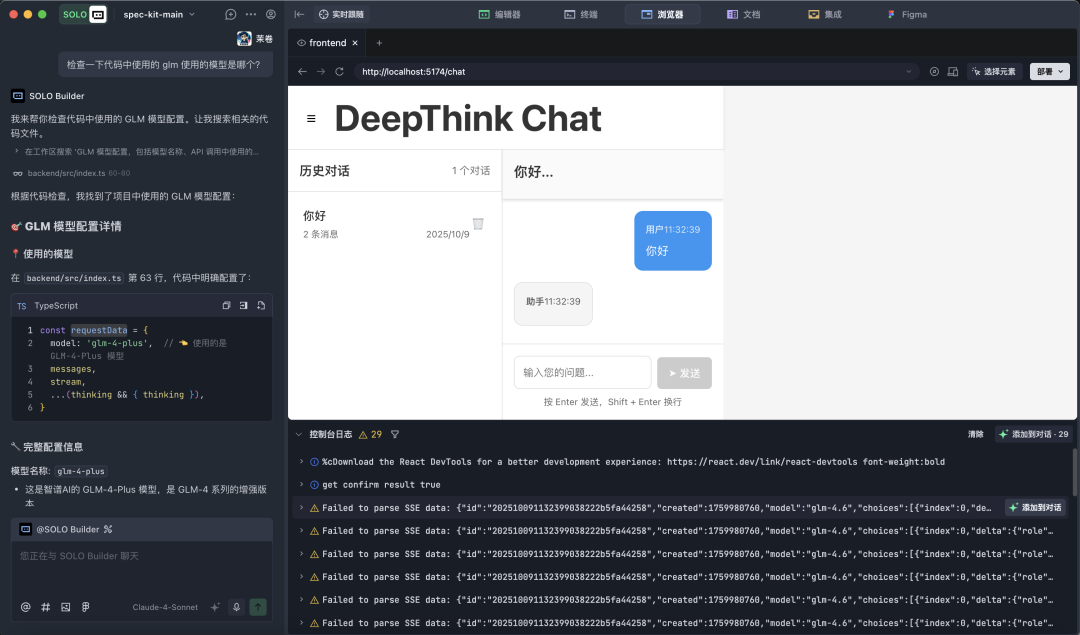Go forward in the embedded browser
Image resolution: width=1080 pixels, height=635 pixels.
[x=321, y=72]
